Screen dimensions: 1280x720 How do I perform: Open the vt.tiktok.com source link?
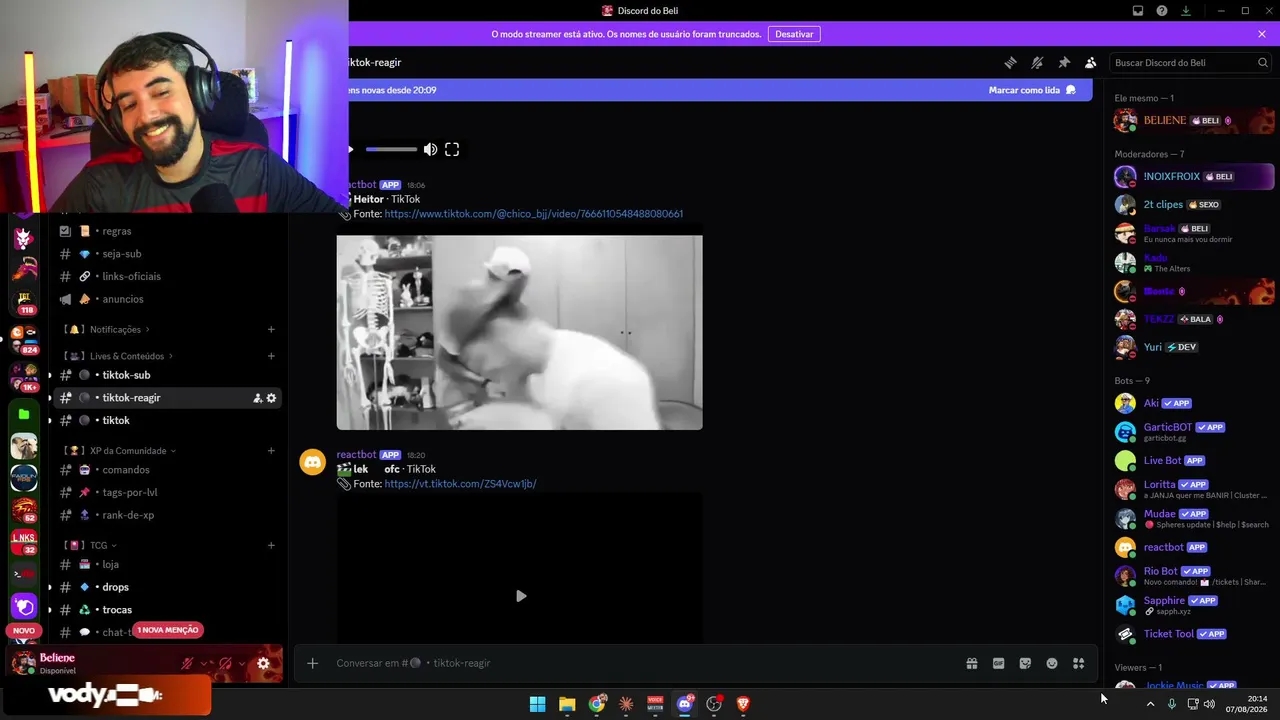coord(460,484)
